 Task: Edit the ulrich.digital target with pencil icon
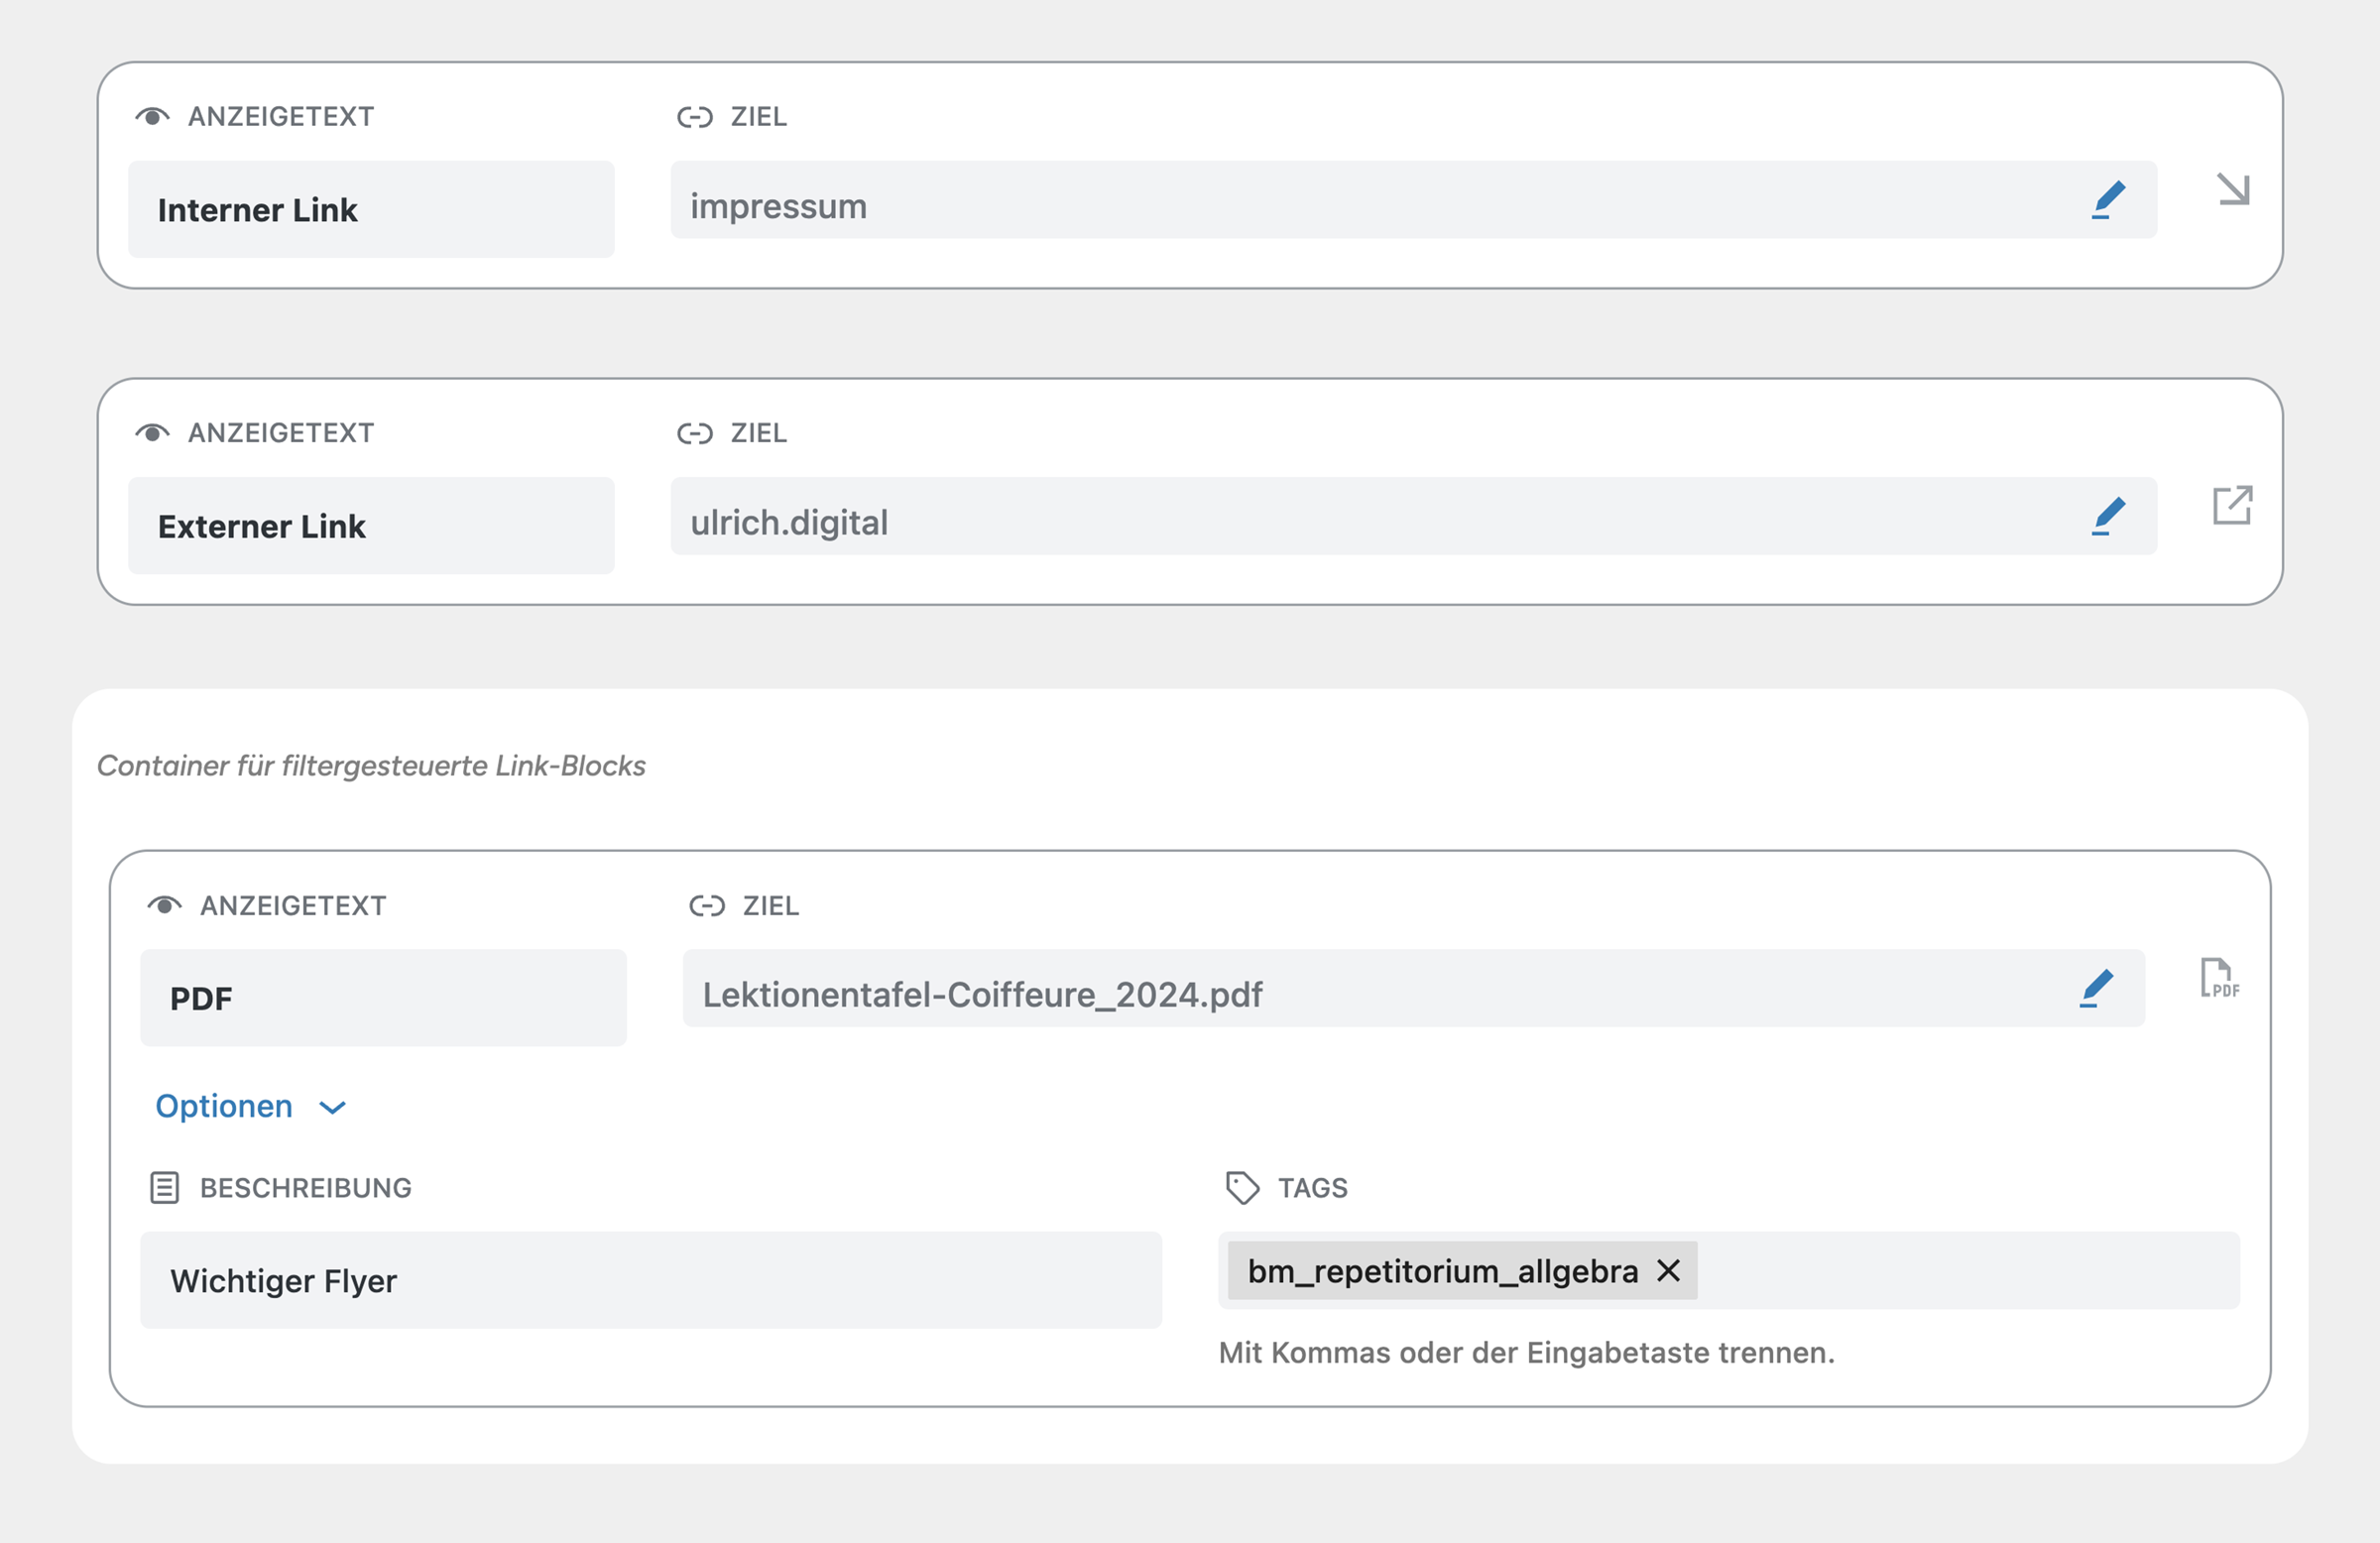pos(2108,516)
